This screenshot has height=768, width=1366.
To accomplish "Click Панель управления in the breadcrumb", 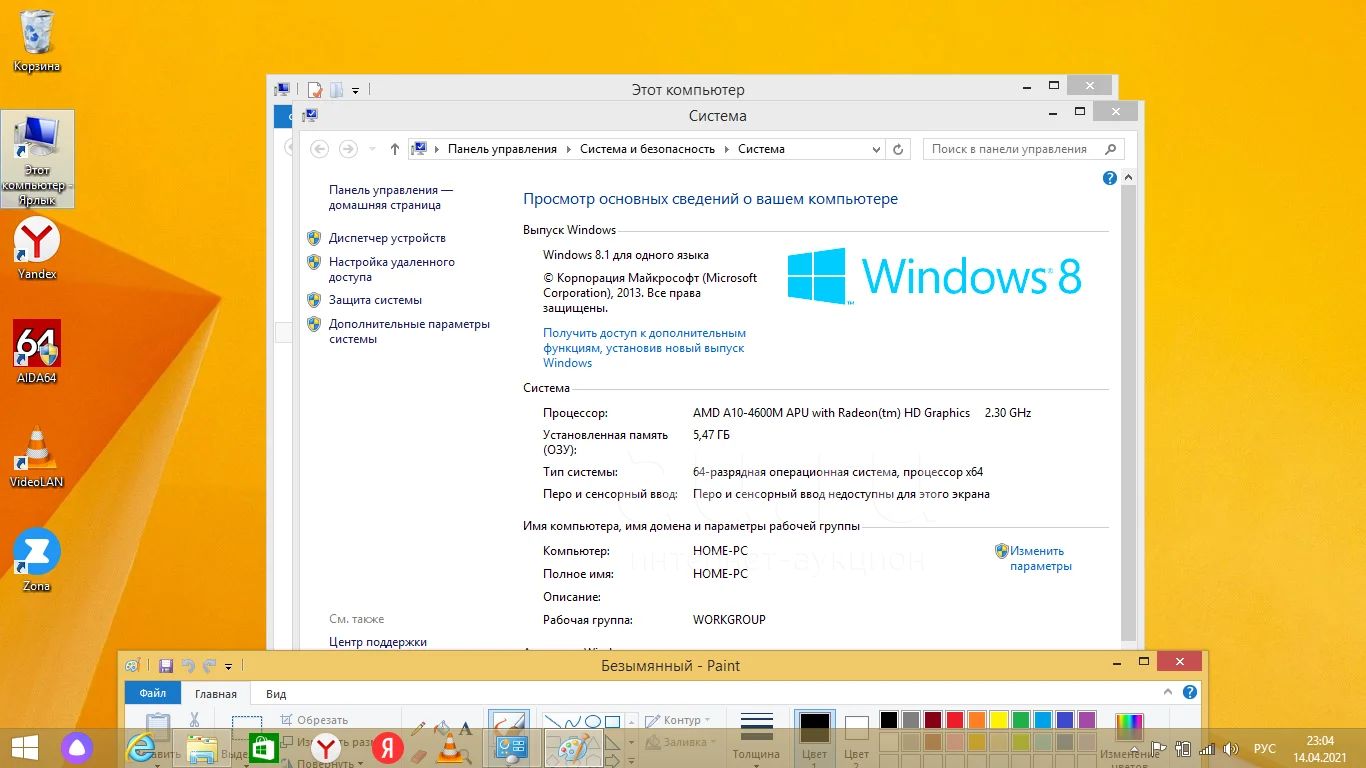I will pyautogui.click(x=502, y=149).
